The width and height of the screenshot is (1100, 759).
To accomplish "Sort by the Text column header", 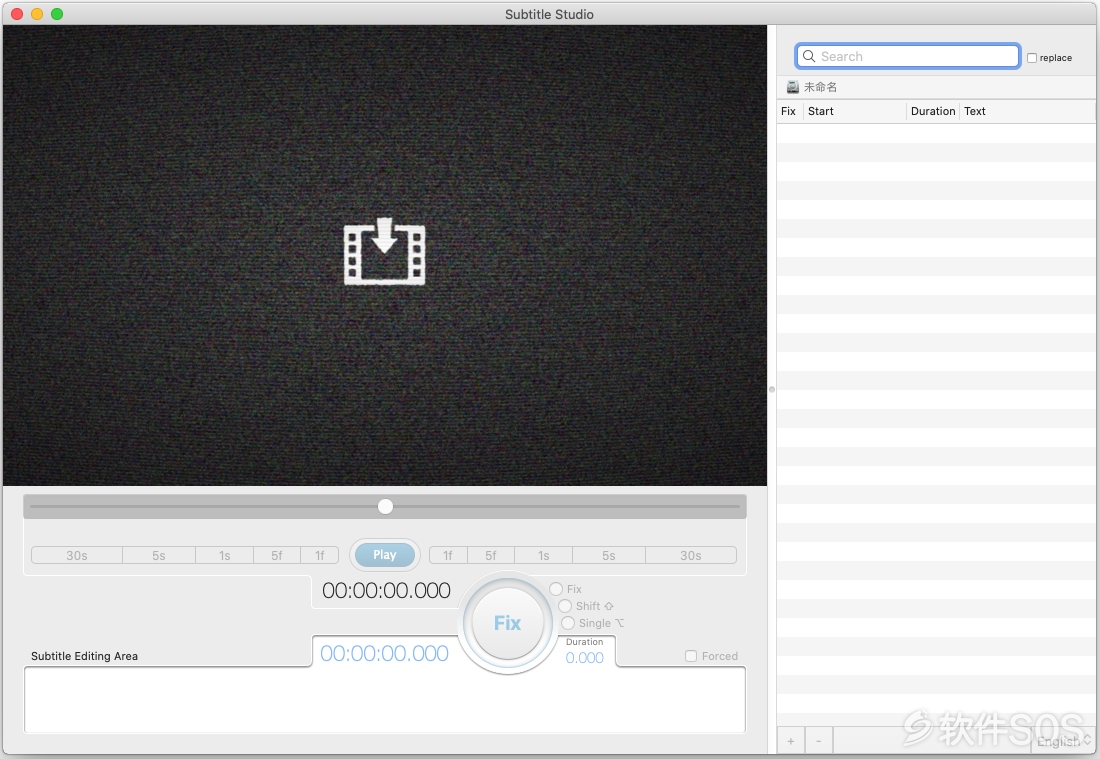I will (1027, 111).
